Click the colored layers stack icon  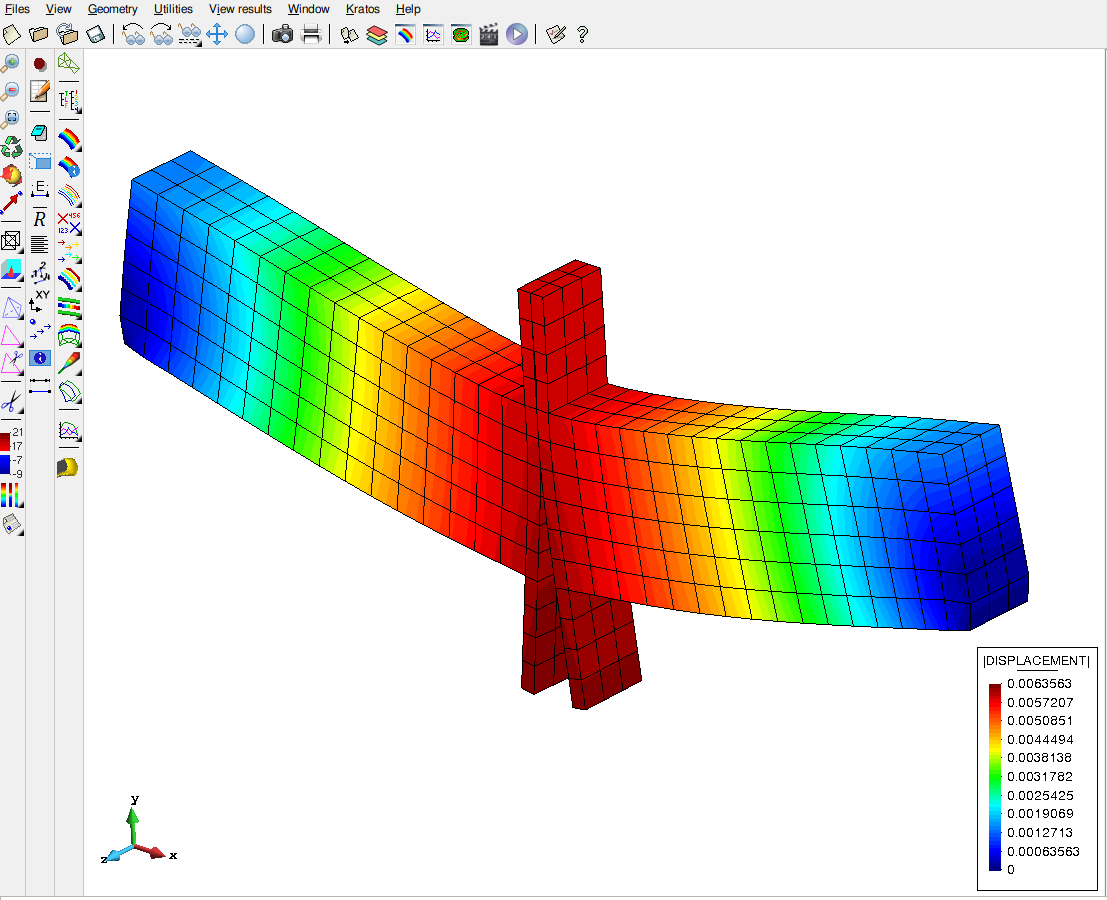coord(377,35)
